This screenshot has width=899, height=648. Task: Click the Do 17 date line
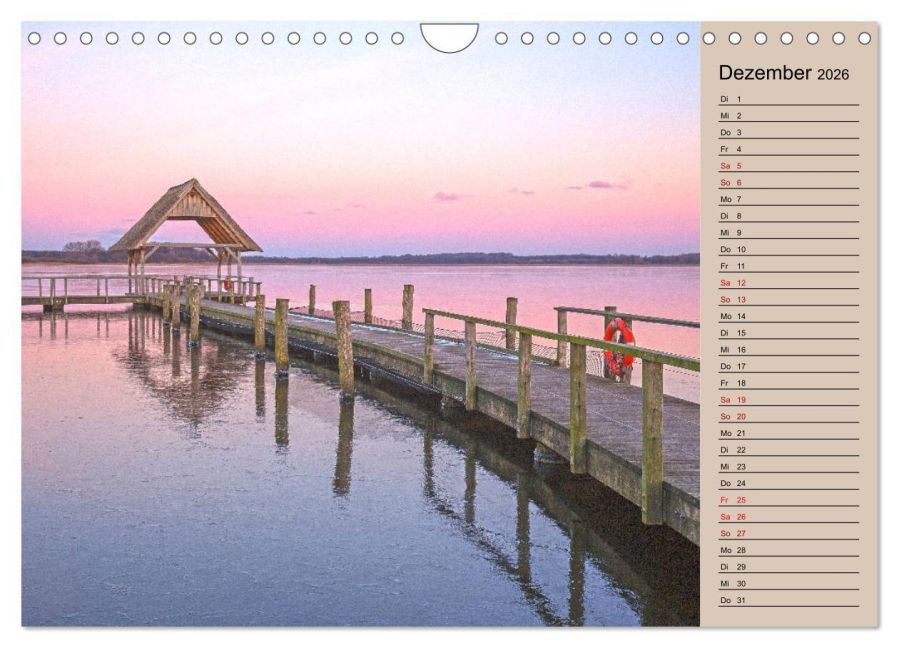click(x=788, y=366)
